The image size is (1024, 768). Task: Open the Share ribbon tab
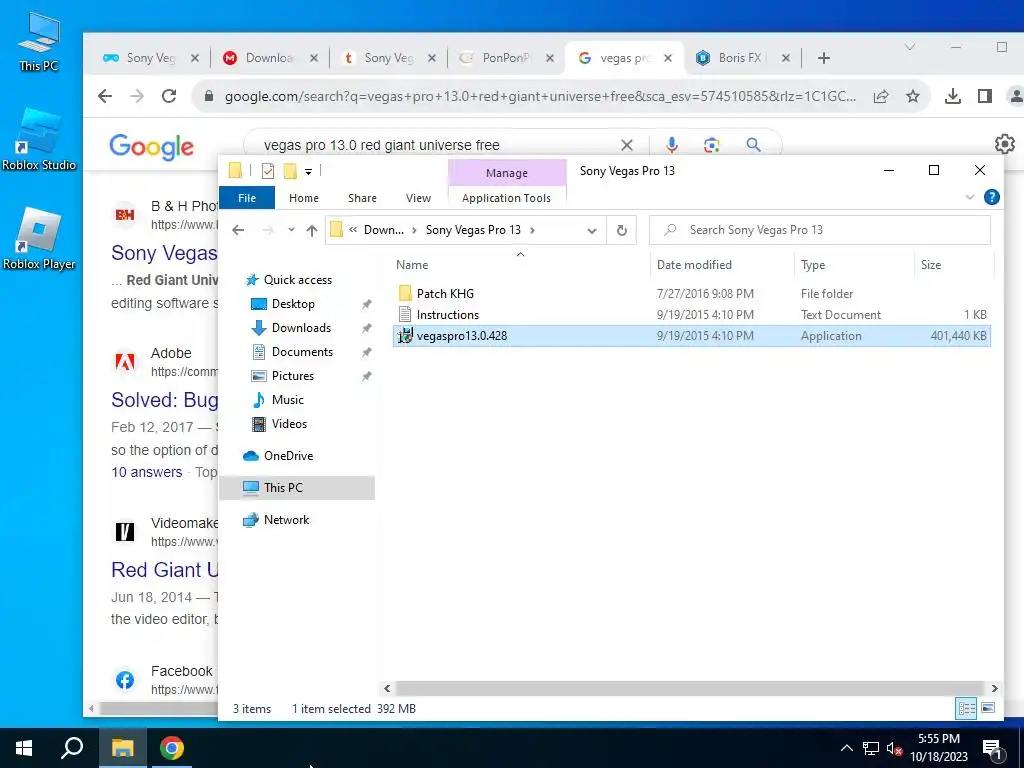click(362, 198)
